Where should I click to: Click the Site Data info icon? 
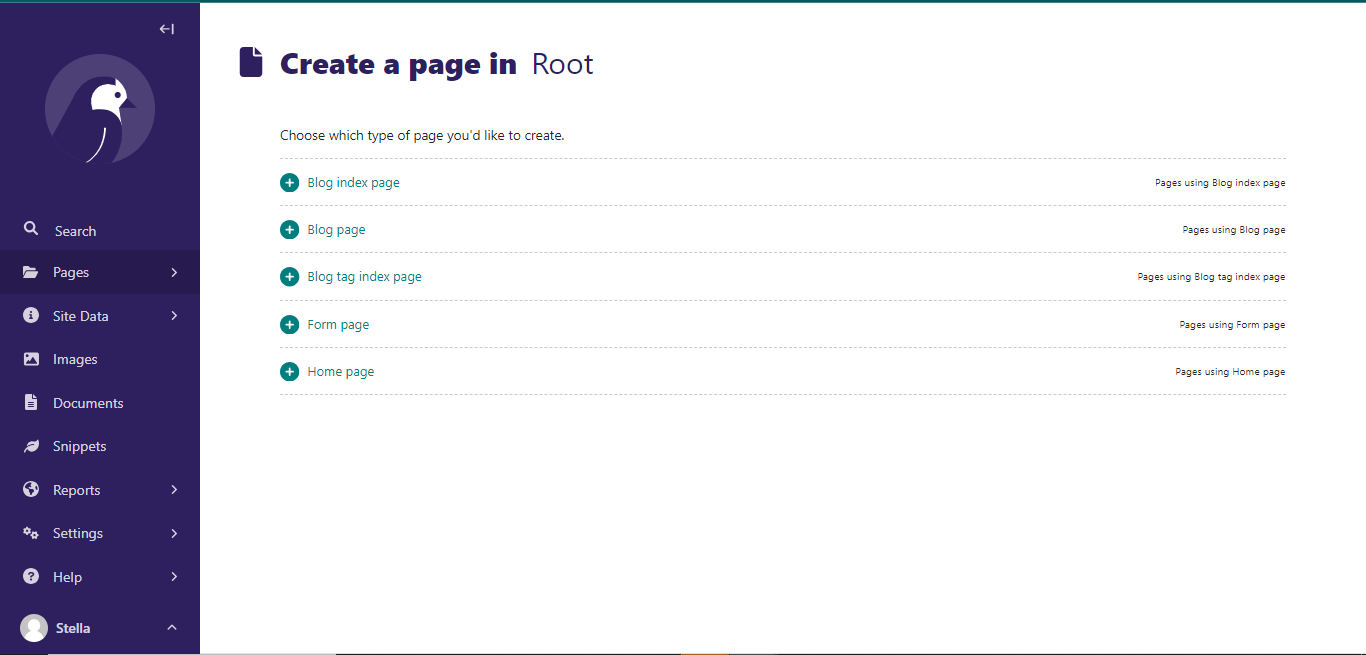coord(30,315)
